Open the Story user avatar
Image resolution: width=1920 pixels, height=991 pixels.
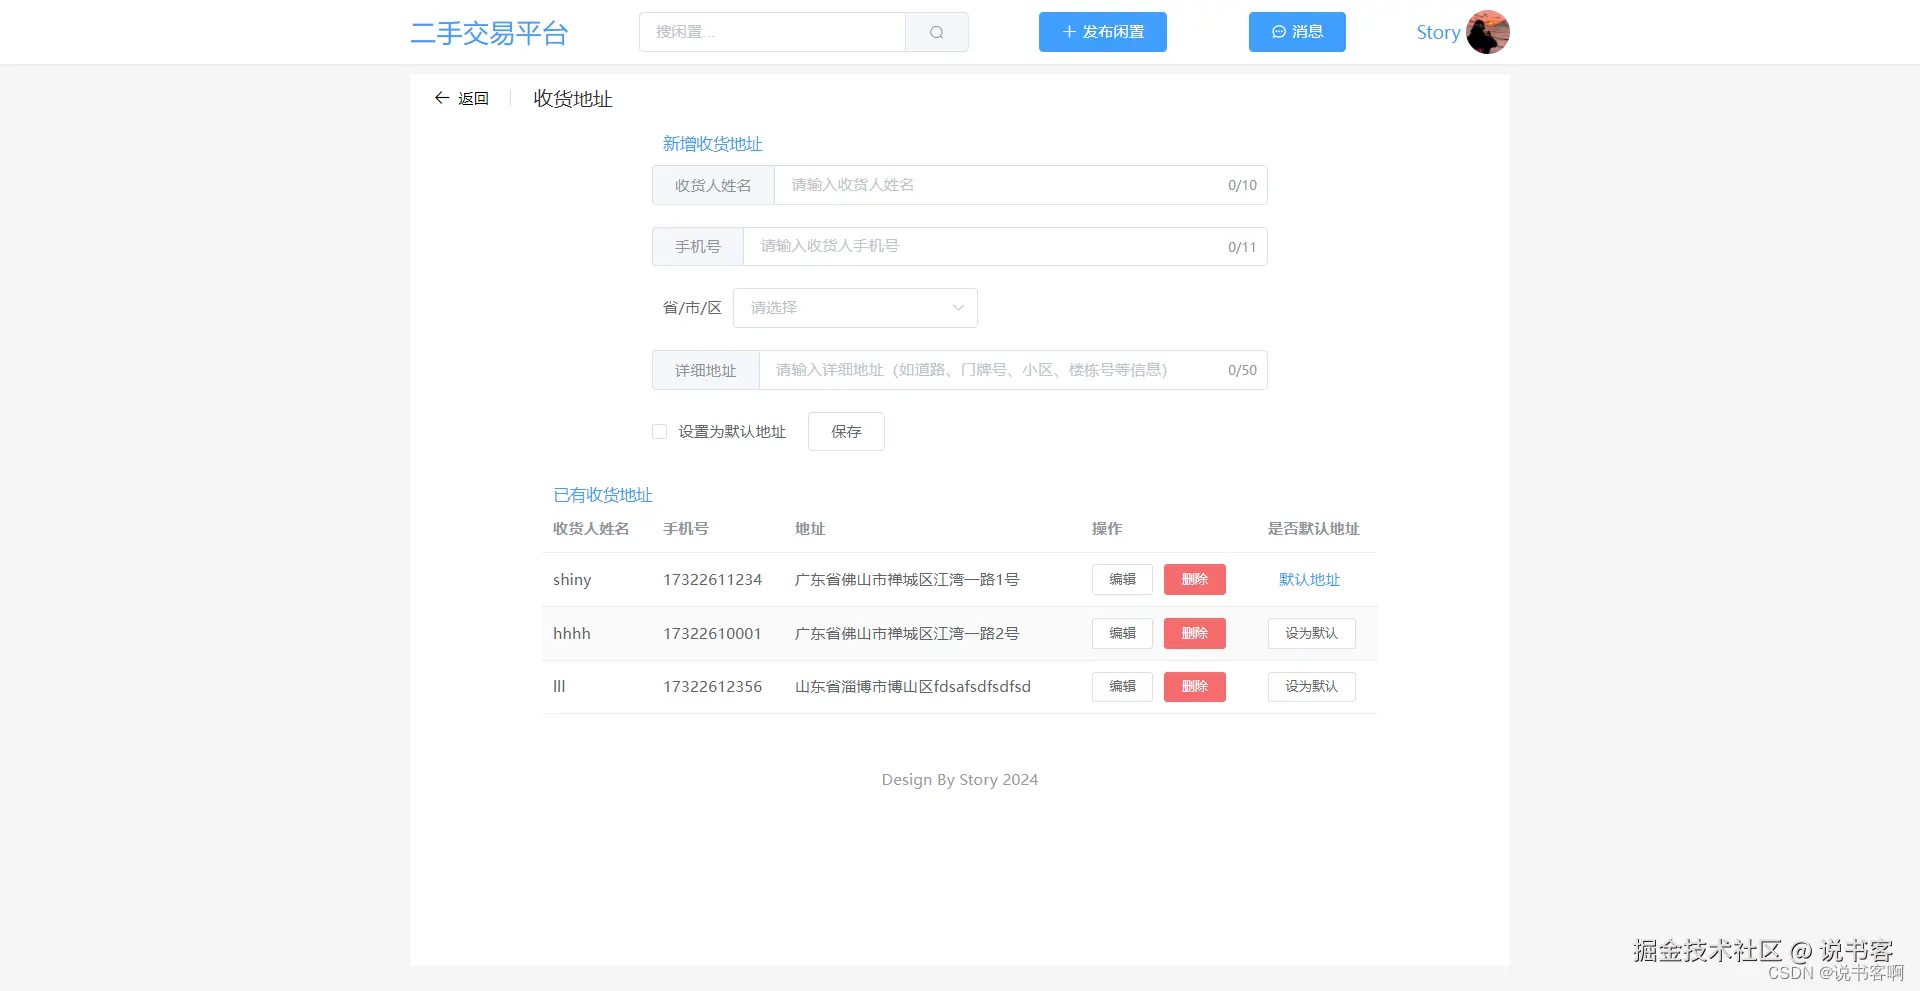click(1488, 32)
